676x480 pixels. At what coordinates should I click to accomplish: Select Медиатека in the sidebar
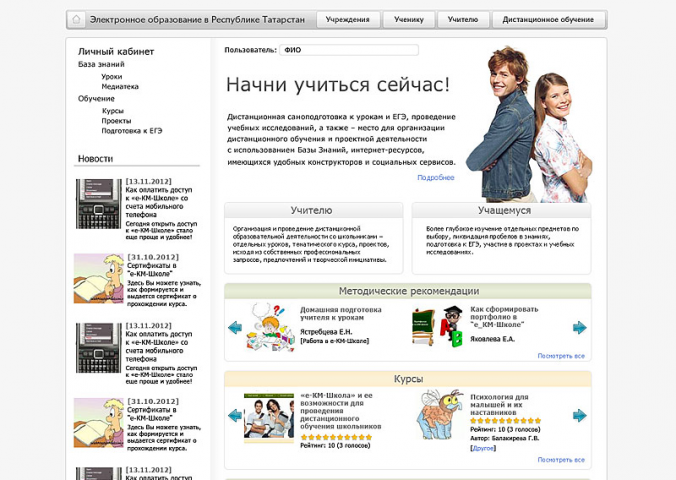click(x=120, y=86)
